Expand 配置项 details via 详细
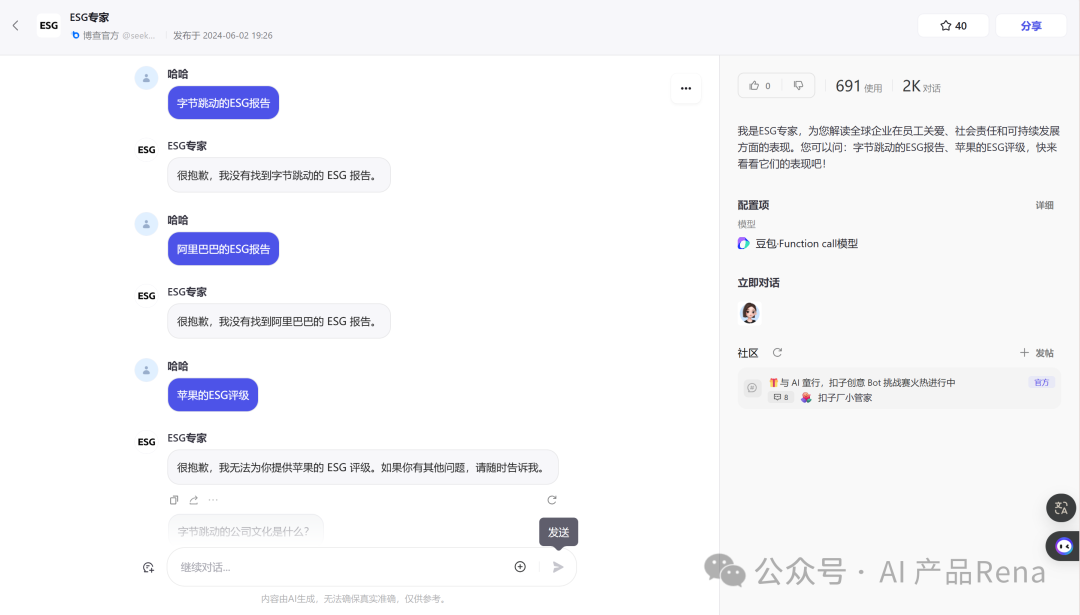 pyautogui.click(x=1046, y=204)
